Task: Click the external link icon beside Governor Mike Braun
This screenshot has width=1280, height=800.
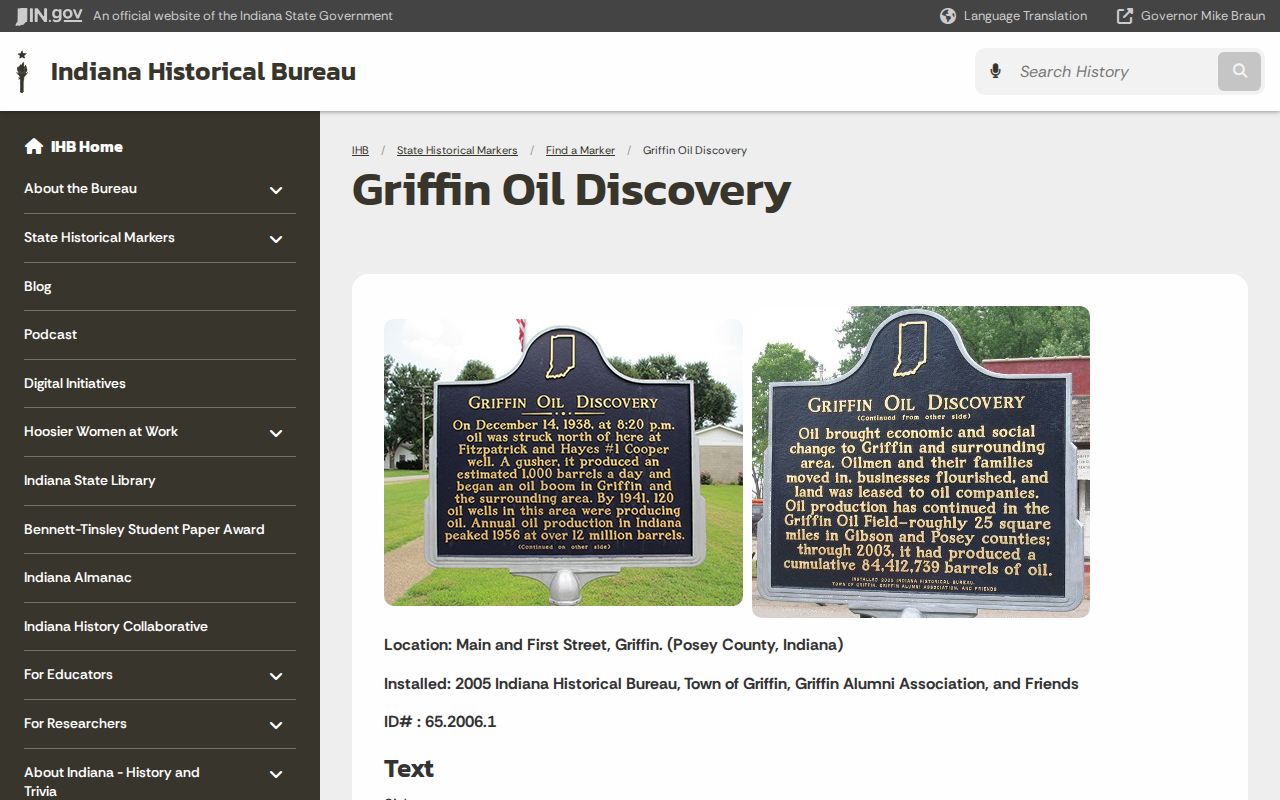Action: coord(1125,16)
